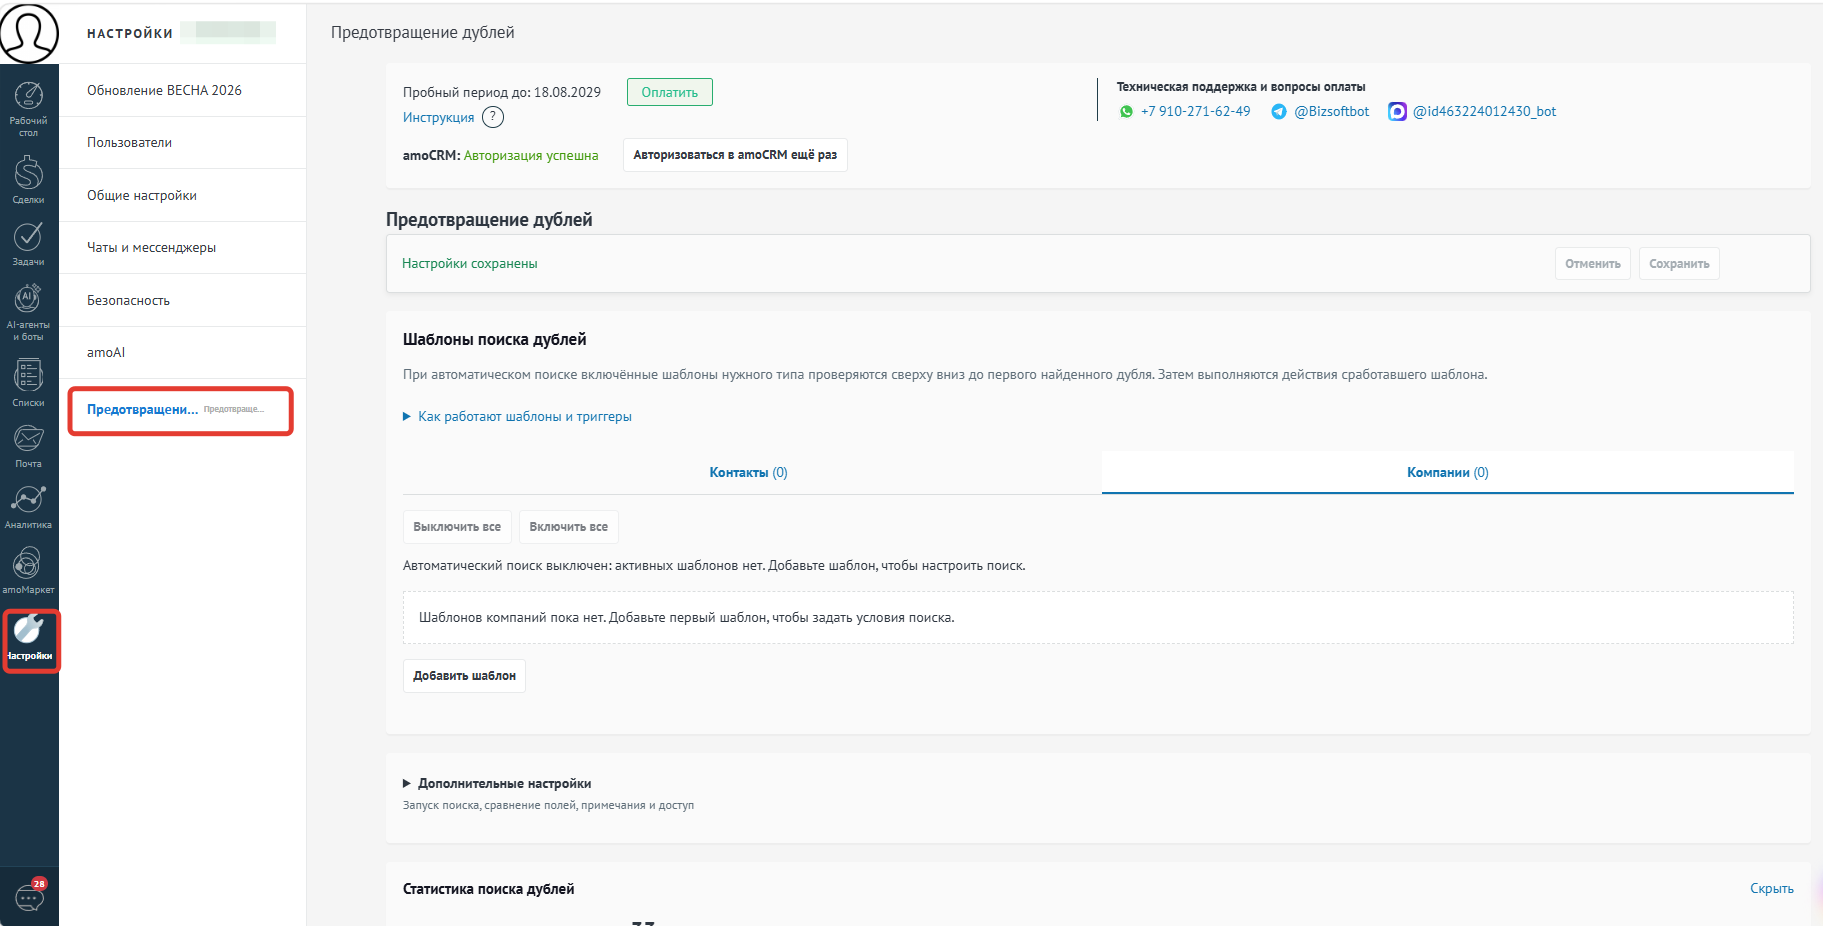Open Списки icon in left sidebar
Screen dimensions: 1823x926
(x=28, y=382)
